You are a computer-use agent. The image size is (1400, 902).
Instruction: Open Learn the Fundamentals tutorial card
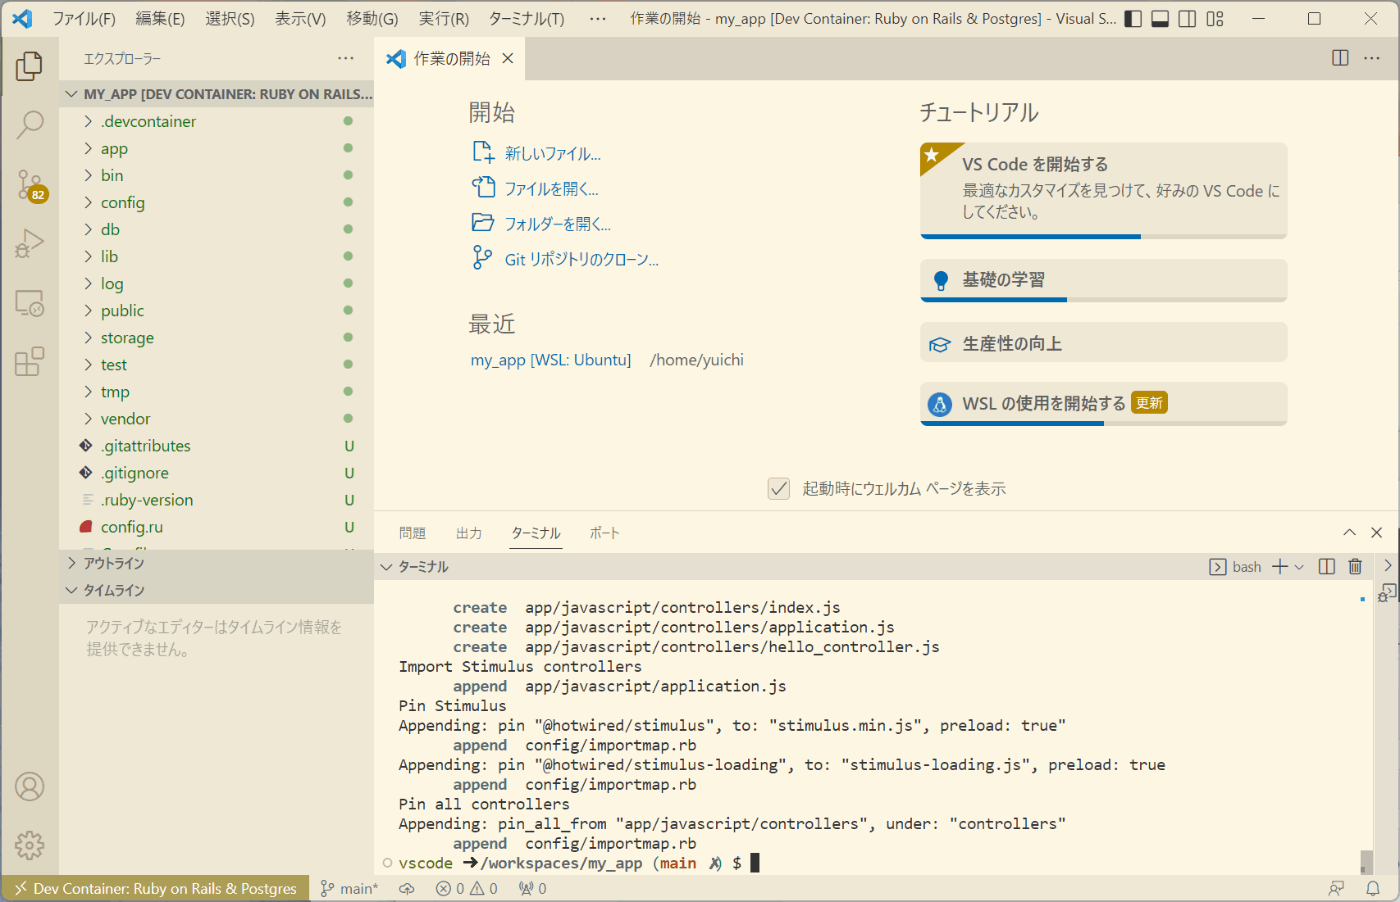click(1103, 280)
